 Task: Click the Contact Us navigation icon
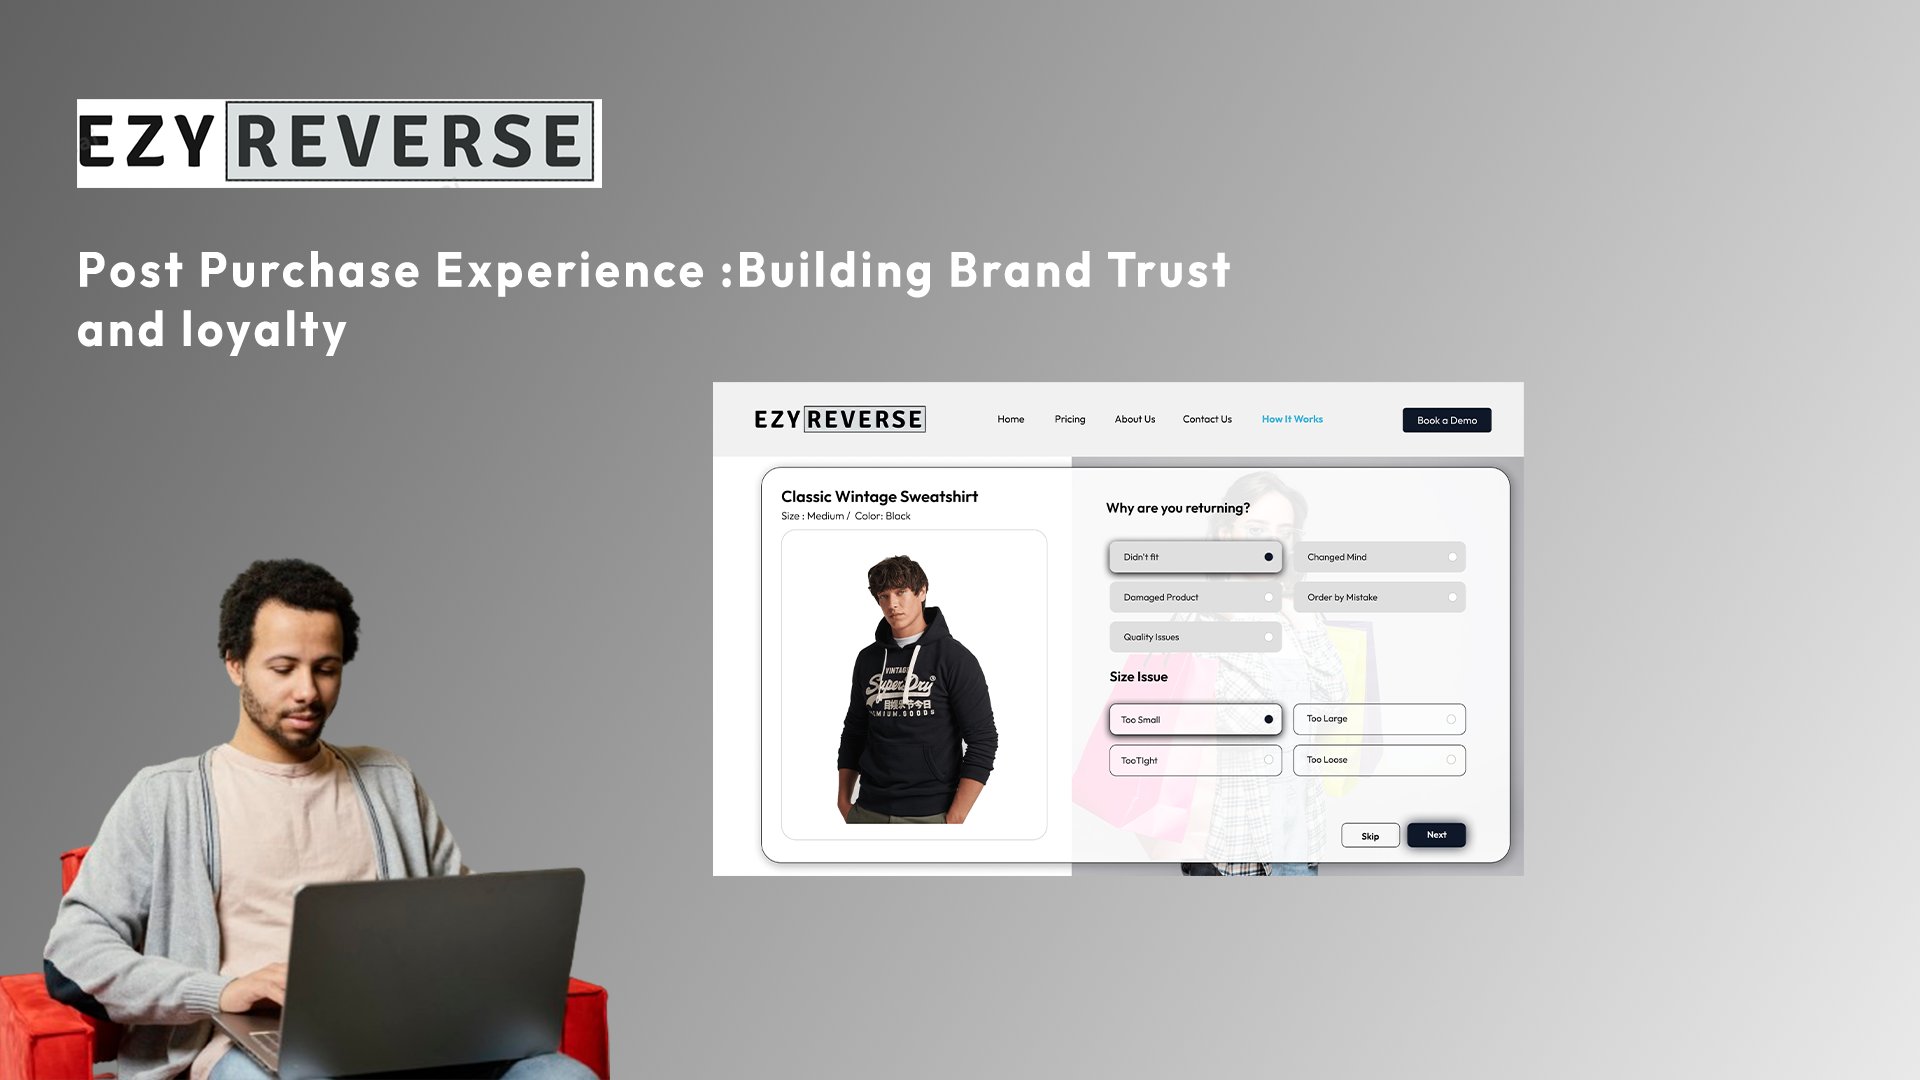point(1207,419)
